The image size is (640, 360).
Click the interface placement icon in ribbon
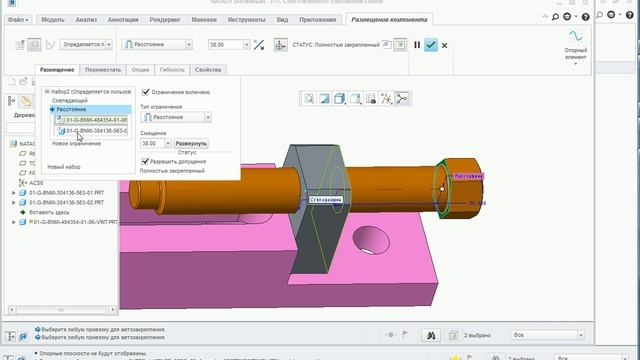[20, 44]
